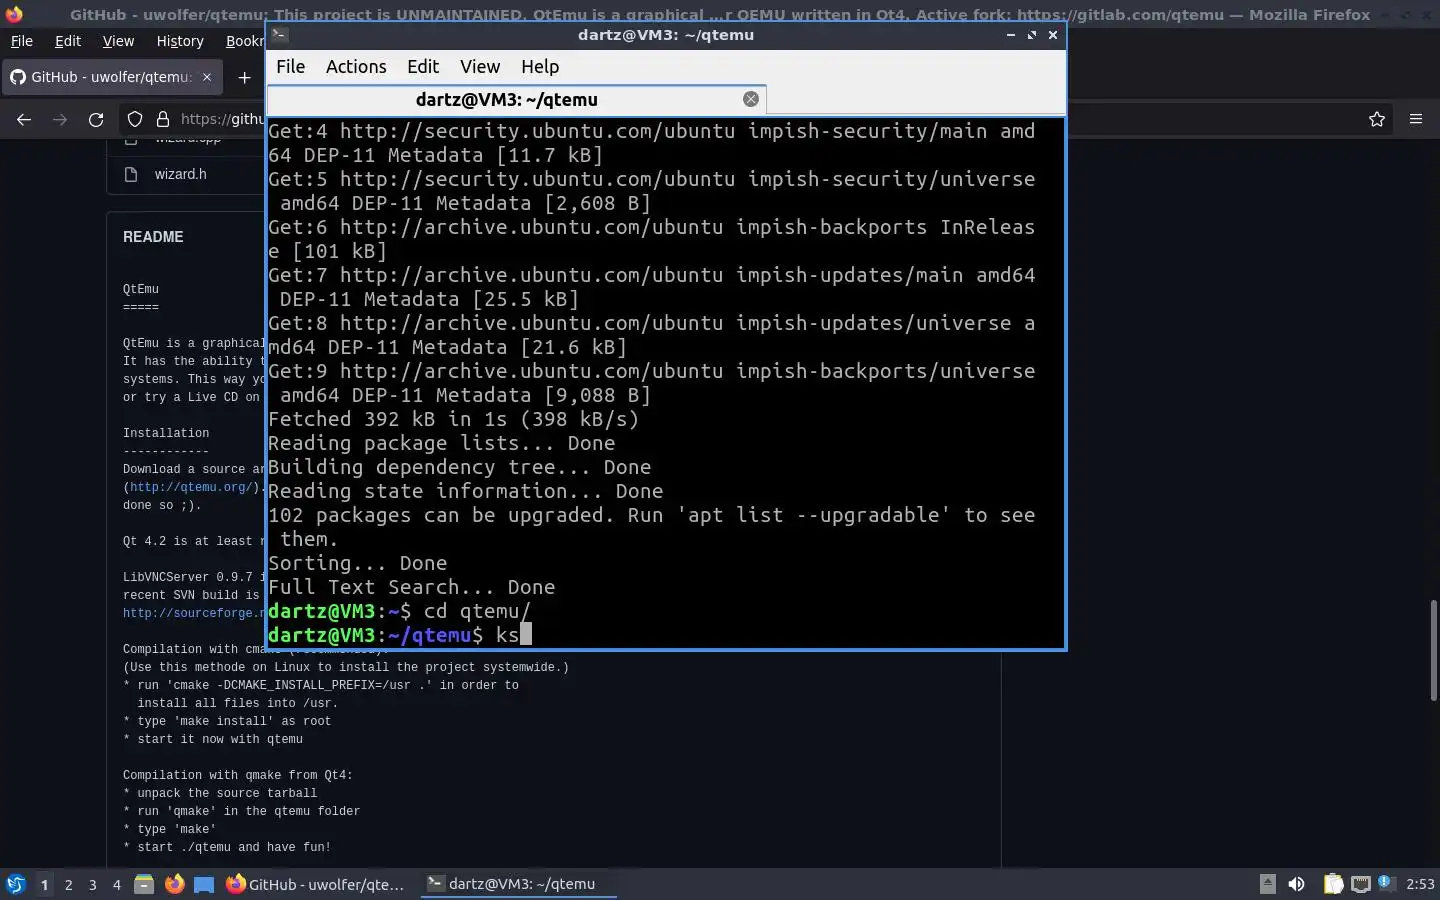The image size is (1440, 900).
Task: Open Firefox Edit menu
Action: [68, 41]
